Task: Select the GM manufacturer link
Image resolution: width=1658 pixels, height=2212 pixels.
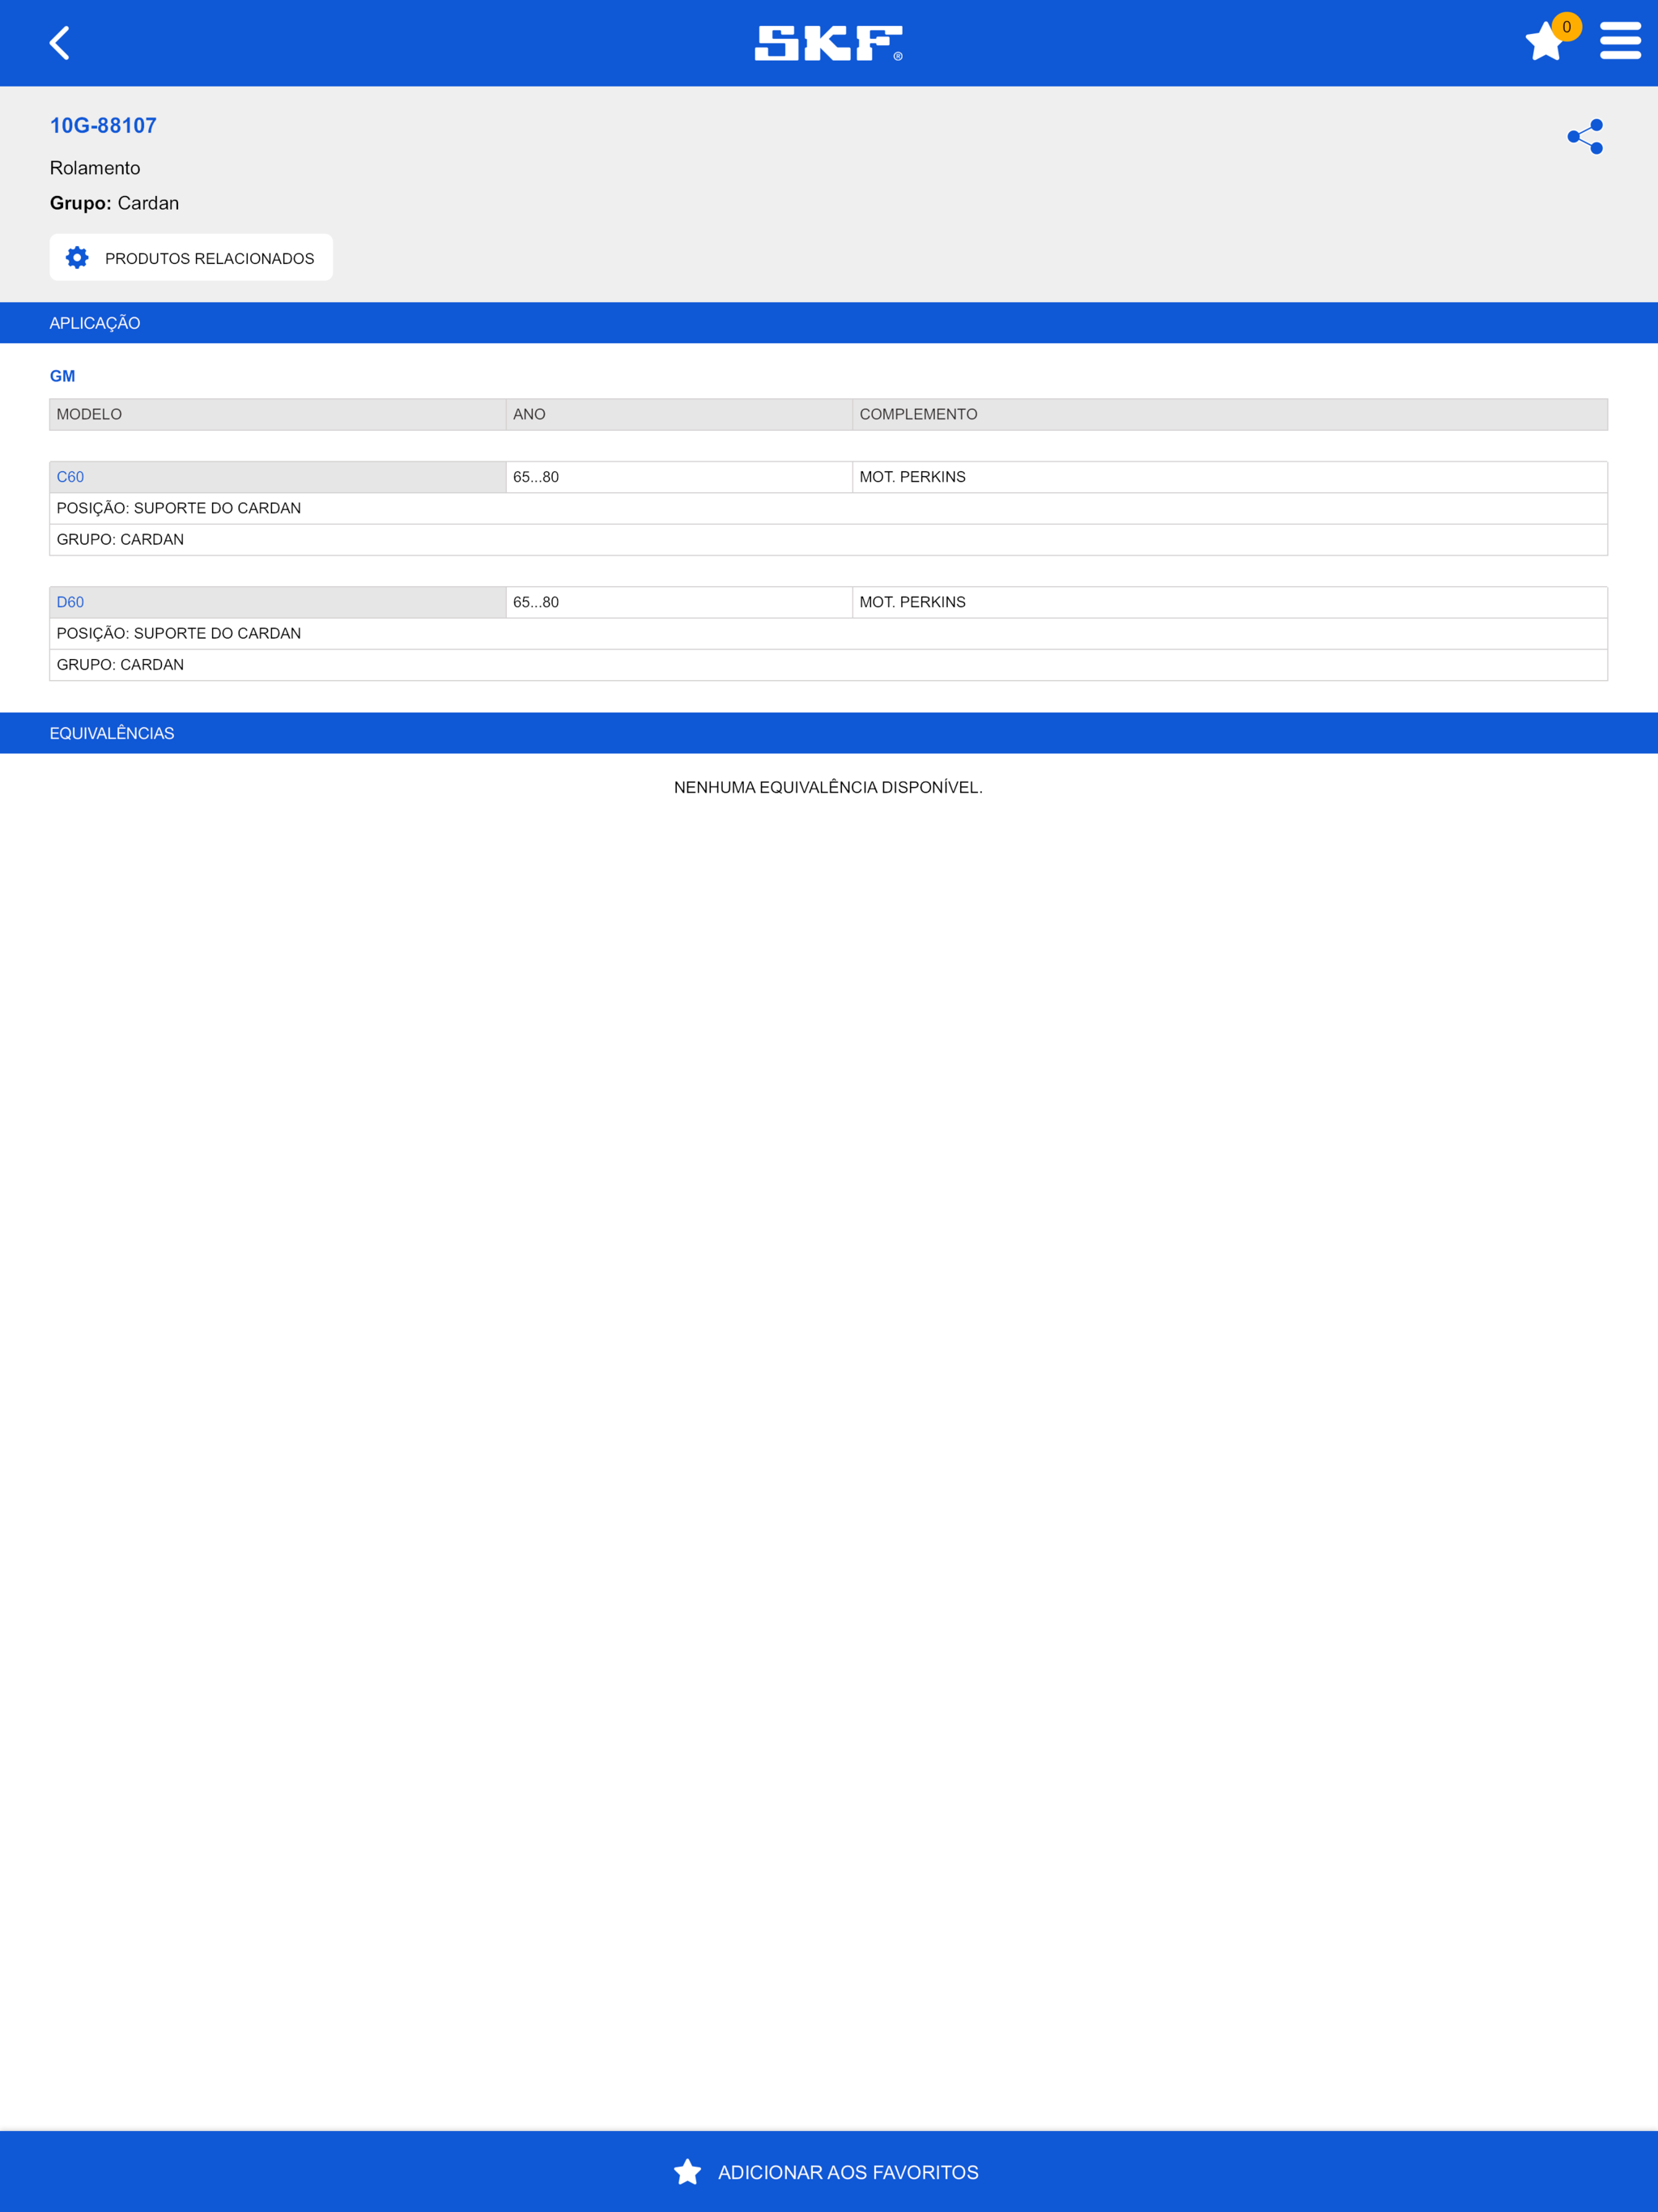Action: 63,376
